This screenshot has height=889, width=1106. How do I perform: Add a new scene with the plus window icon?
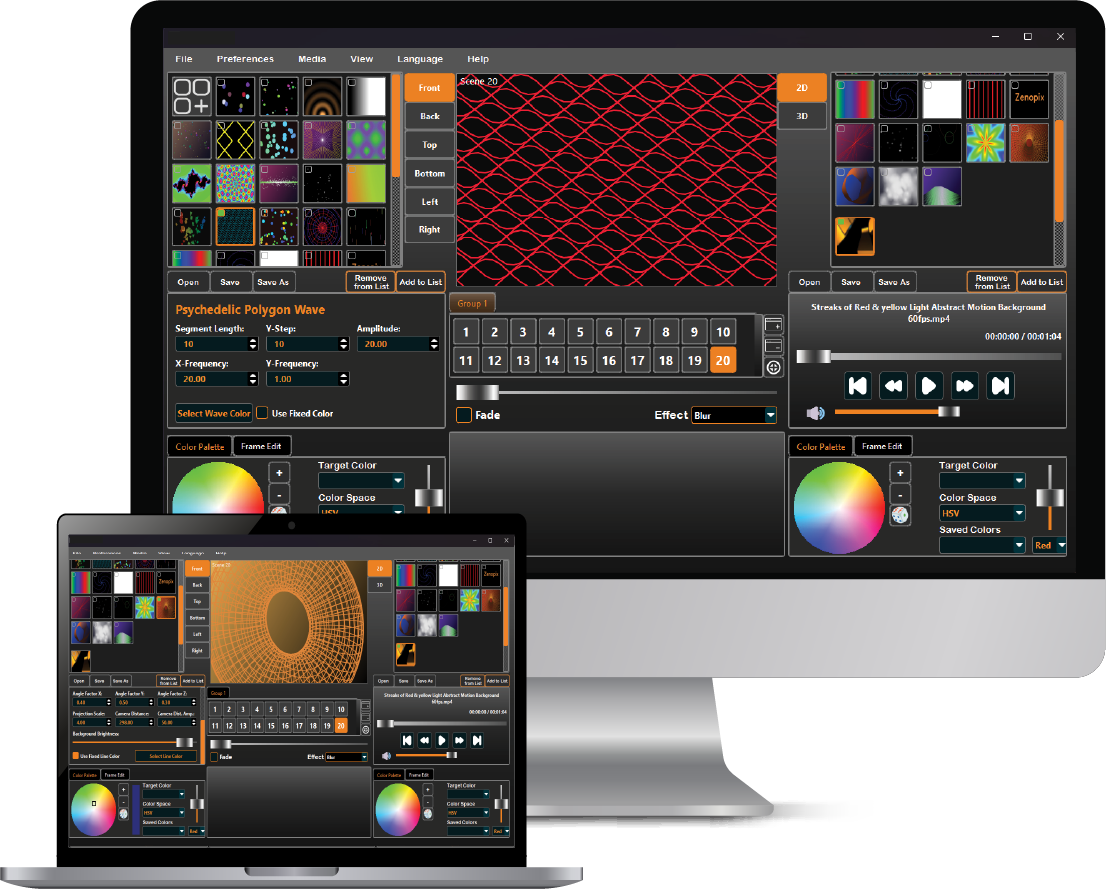[x=773, y=324]
